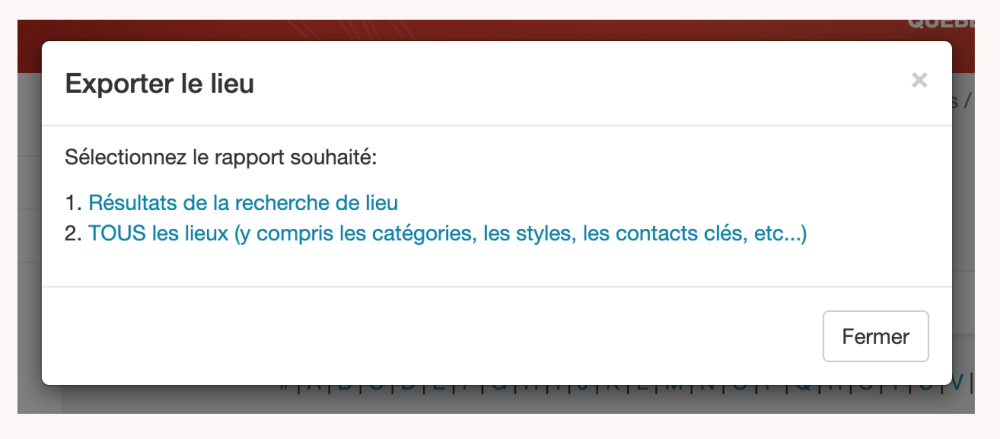Choose letter M in the alphabet filter

click(x=674, y=385)
